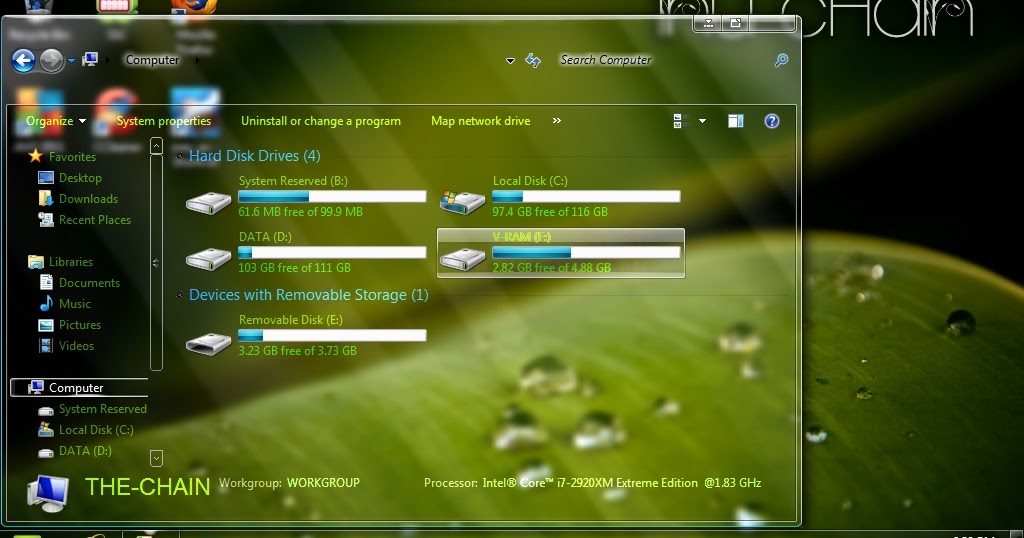
Task: Click Removable Disk (E:) usage bar
Action: pos(332,336)
